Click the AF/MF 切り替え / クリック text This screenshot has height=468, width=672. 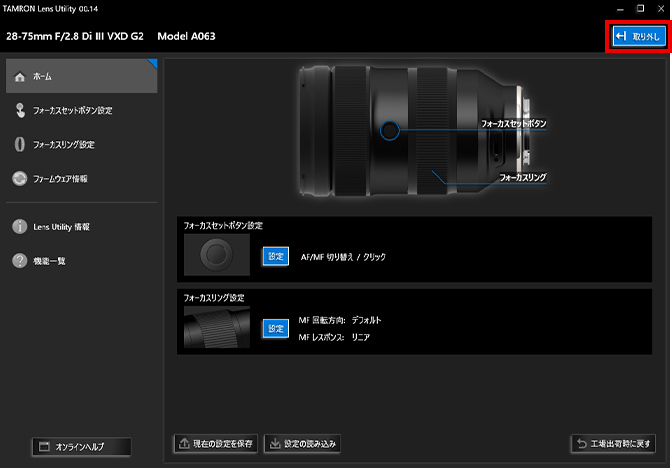pyautogui.click(x=343, y=257)
